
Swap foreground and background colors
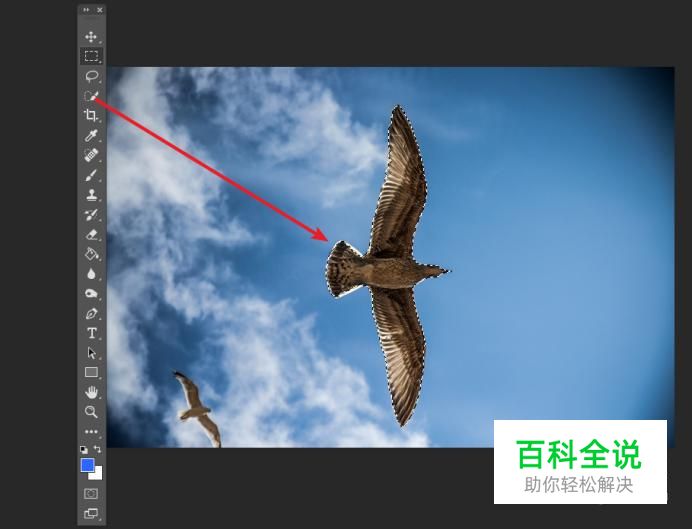click(x=98, y=449)
